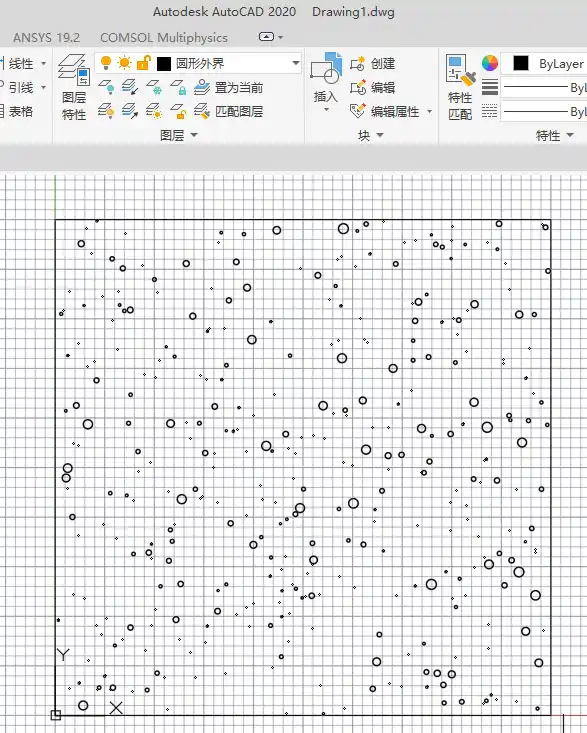Click the 编辑属性 label
Screen dimensions: 587x733
pos(395,112)
